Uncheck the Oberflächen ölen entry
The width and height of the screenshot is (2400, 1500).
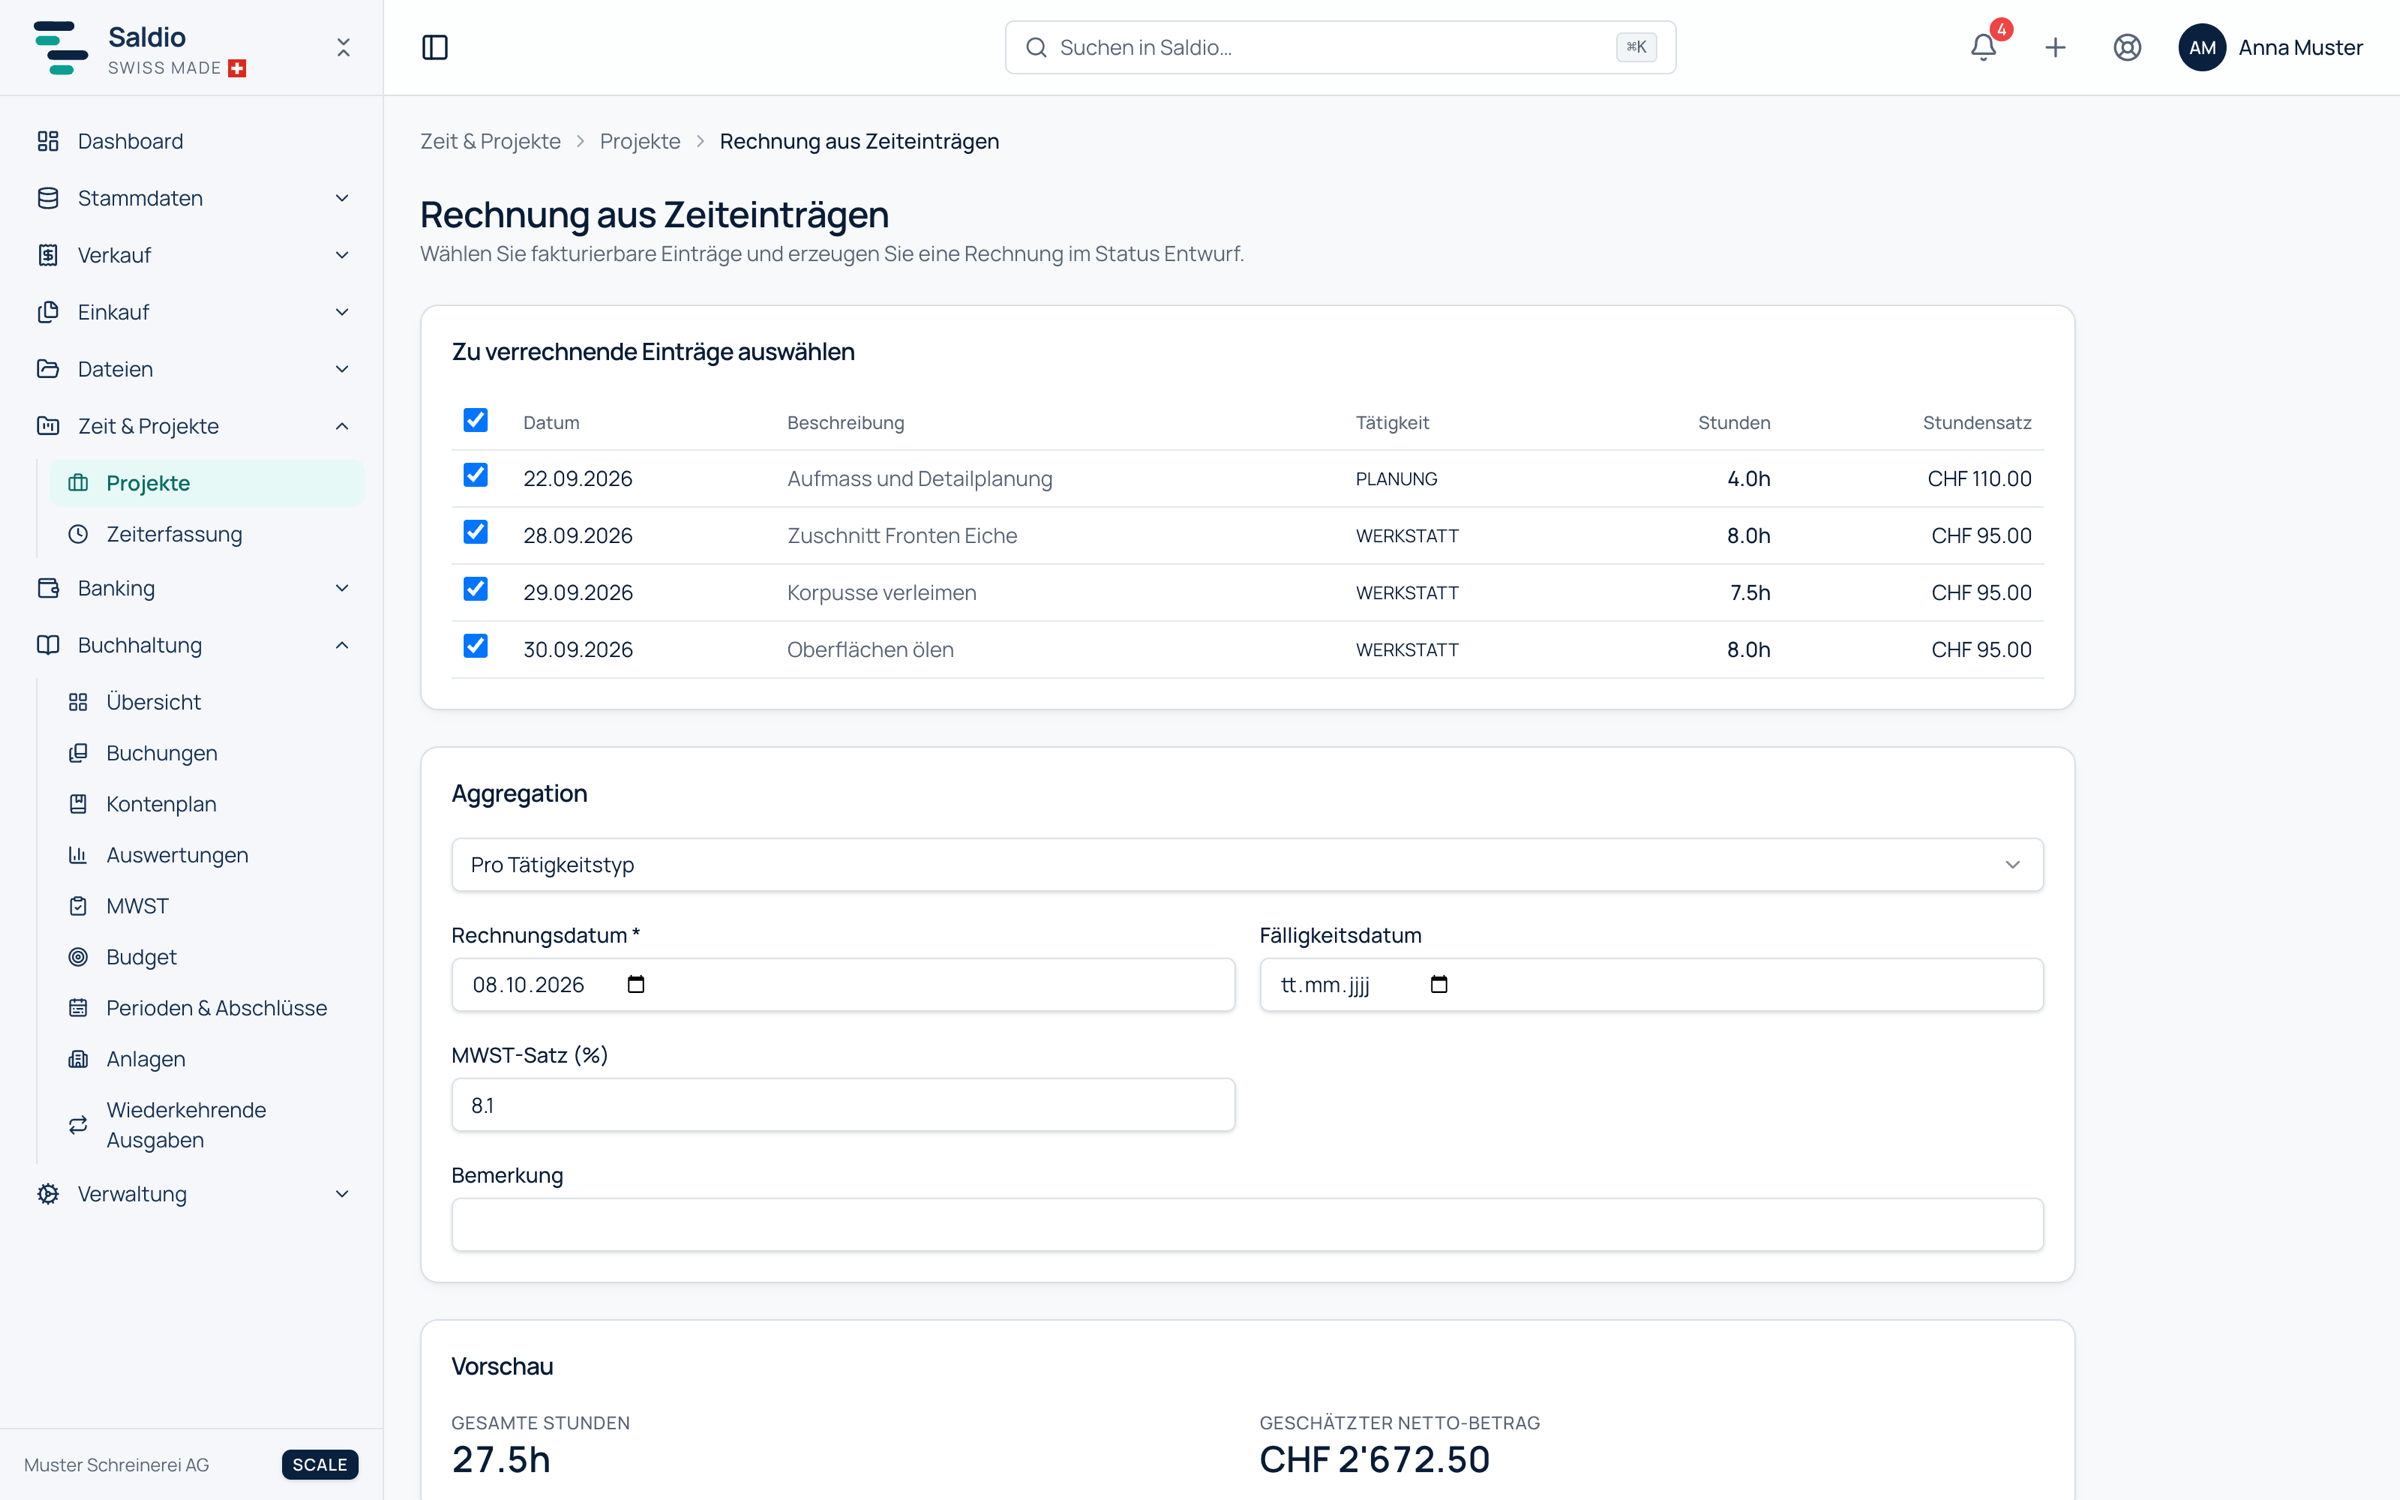coord(475,646)
